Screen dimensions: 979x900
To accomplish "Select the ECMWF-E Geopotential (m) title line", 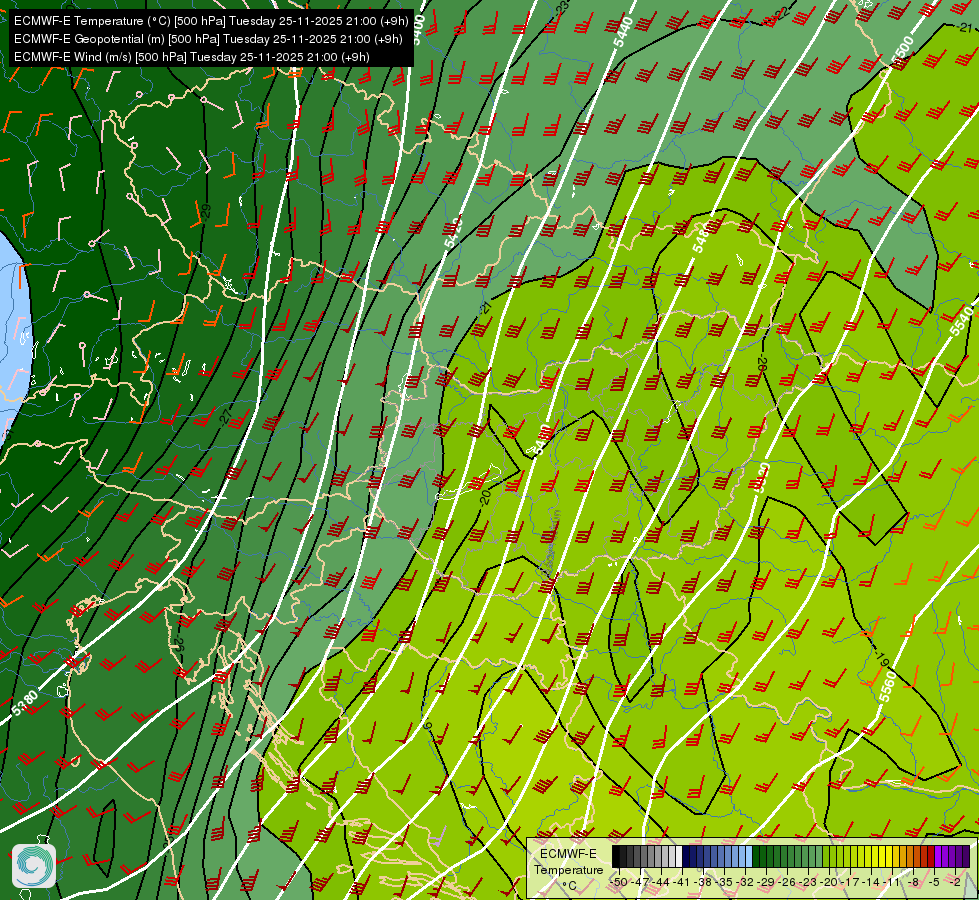I will pos(208,39).
